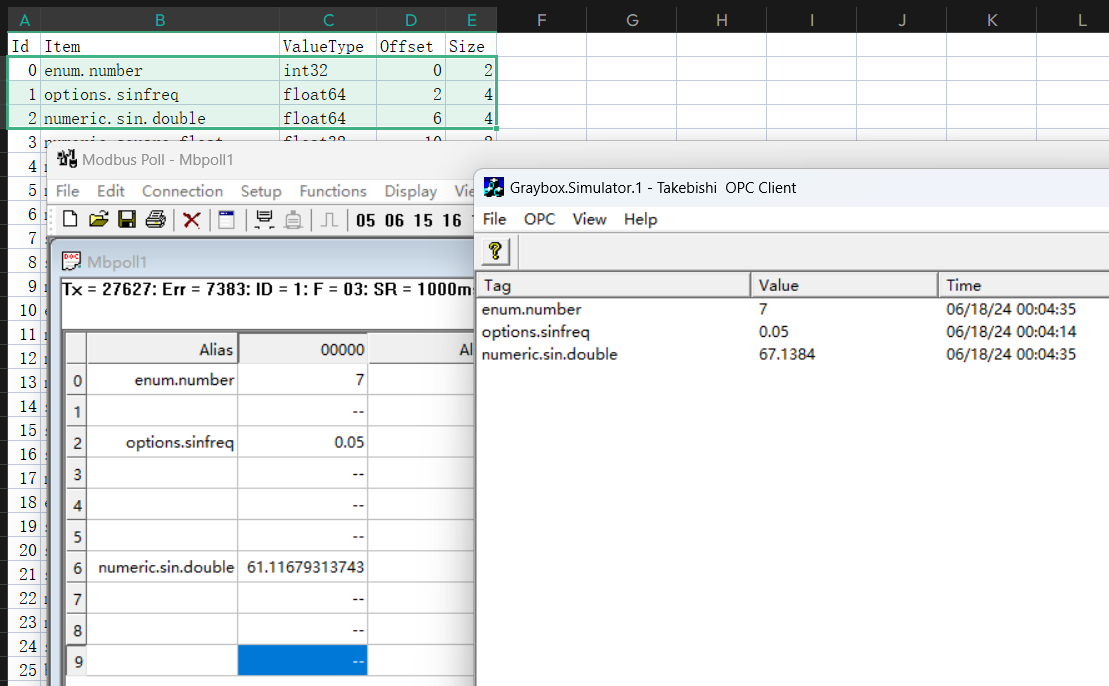
Task: Select column E header in the spreadsheet
Action: 472,20
